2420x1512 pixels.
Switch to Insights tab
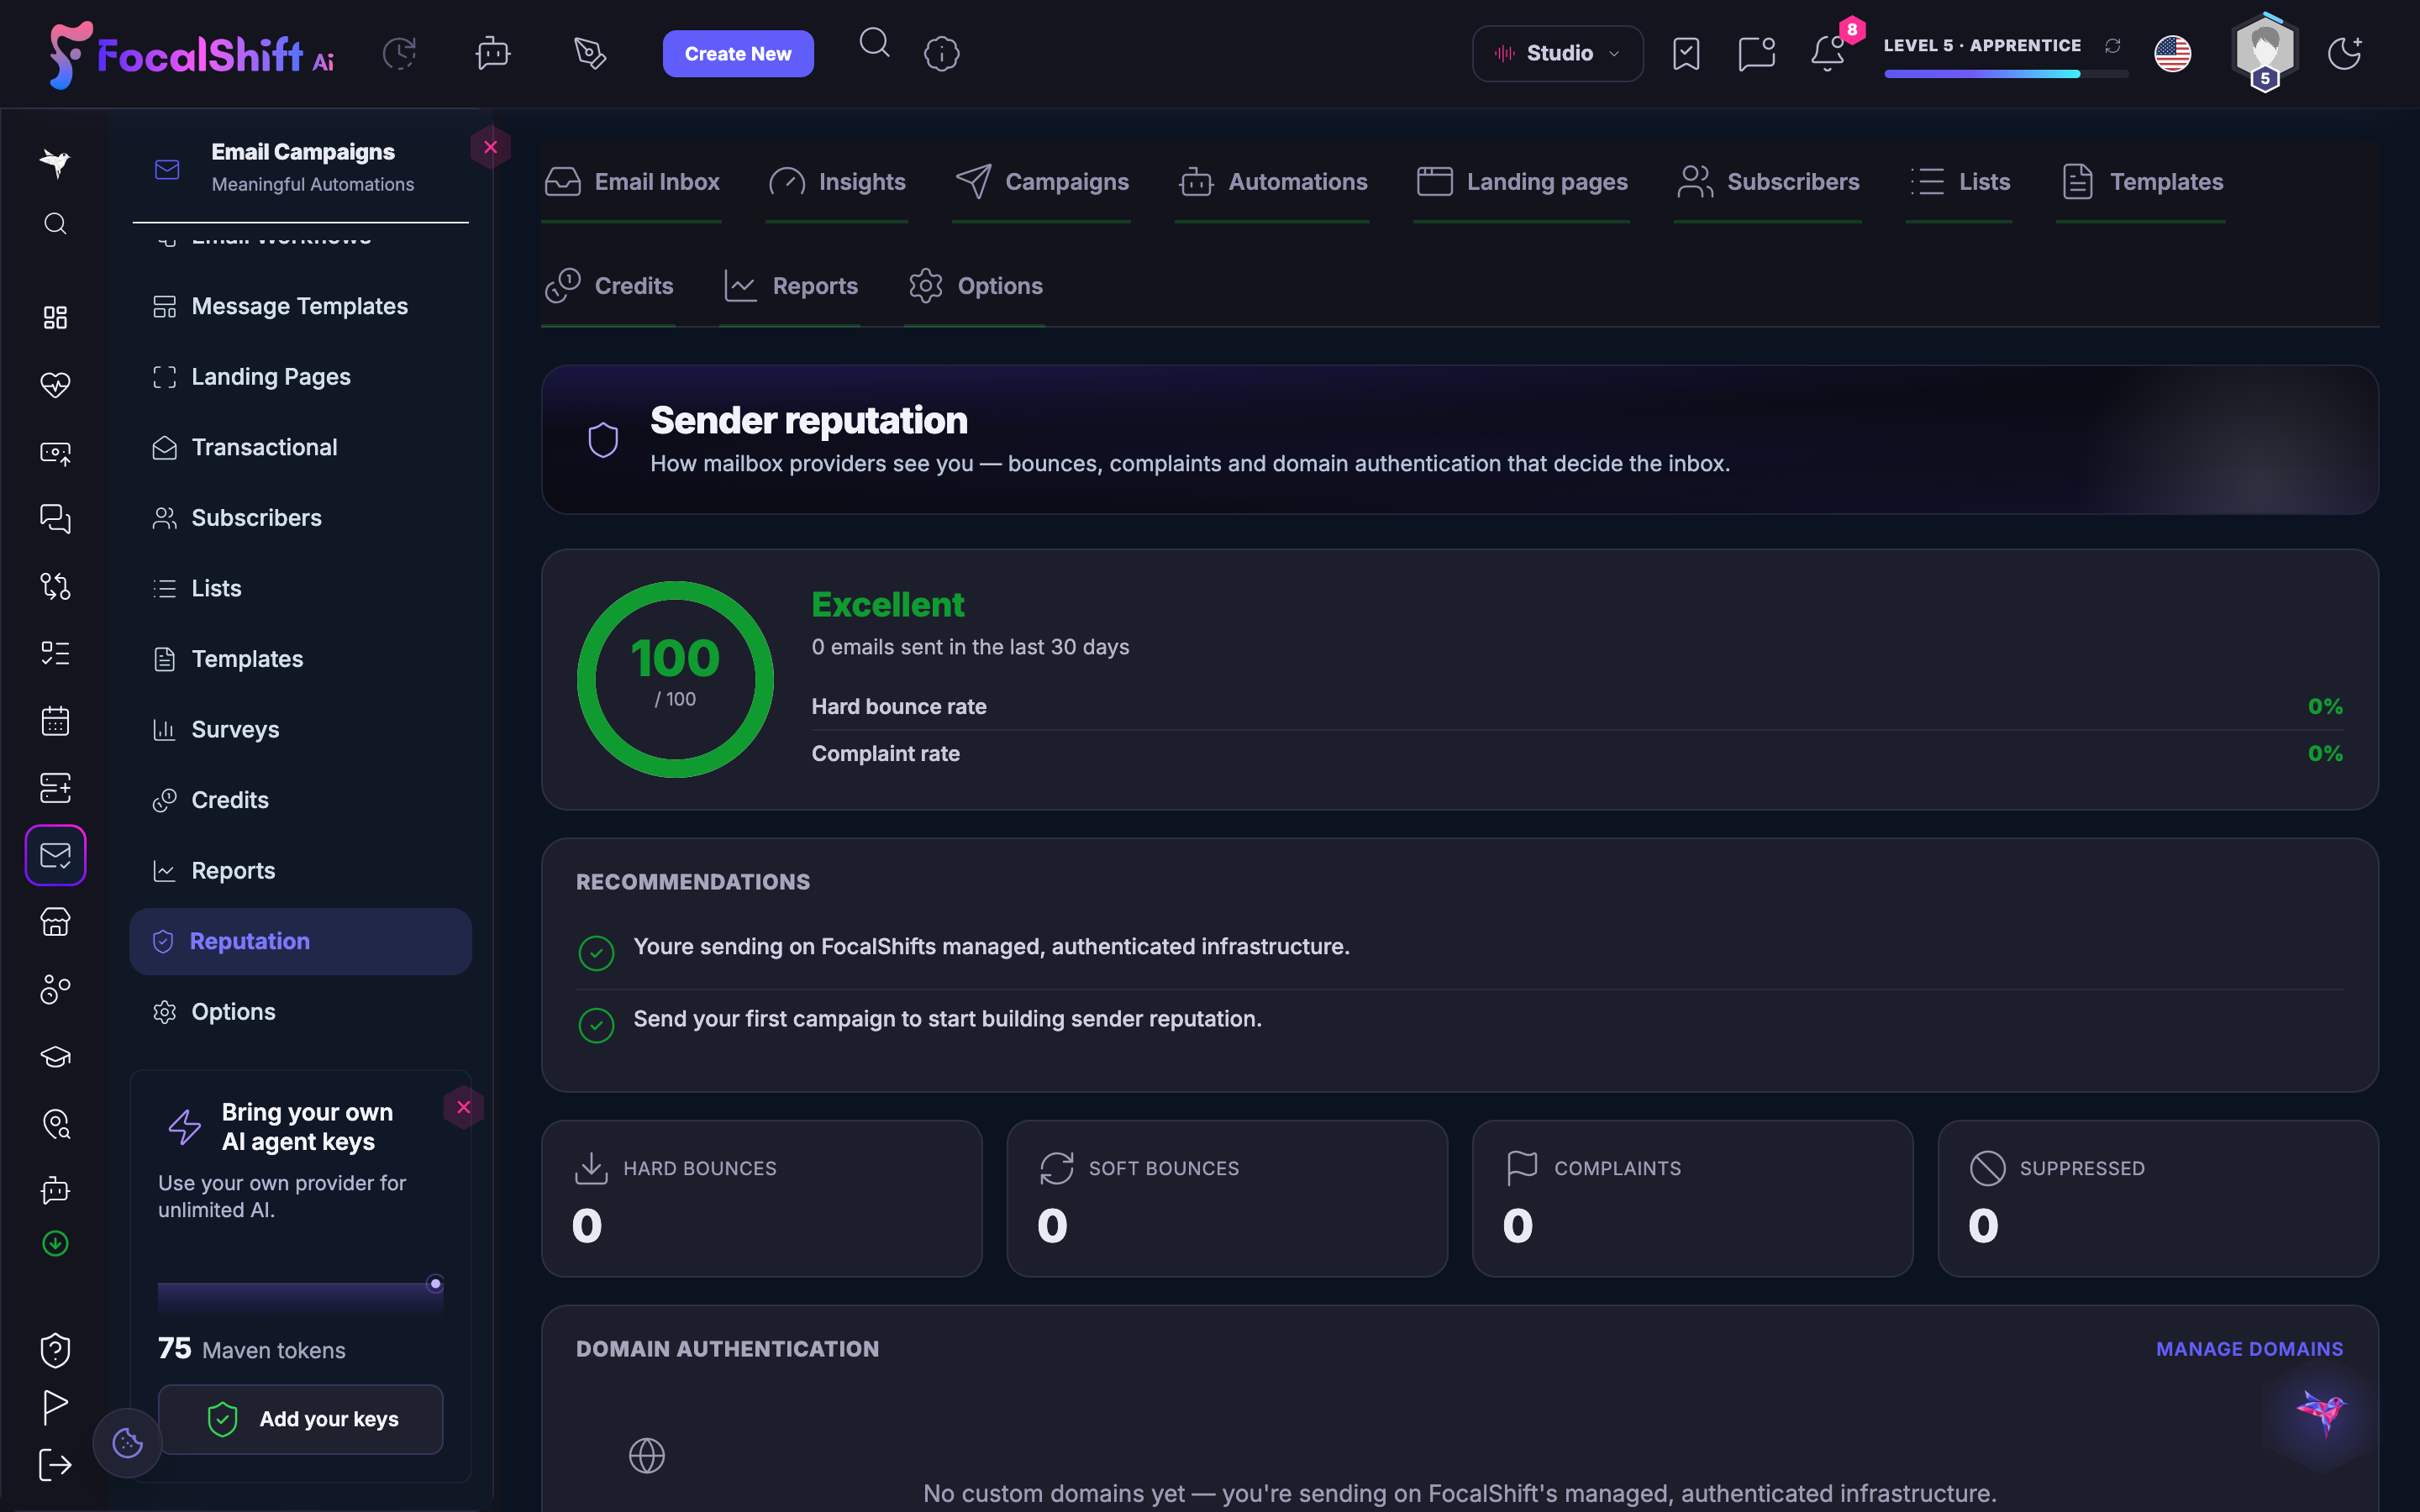tap(837, 182)
